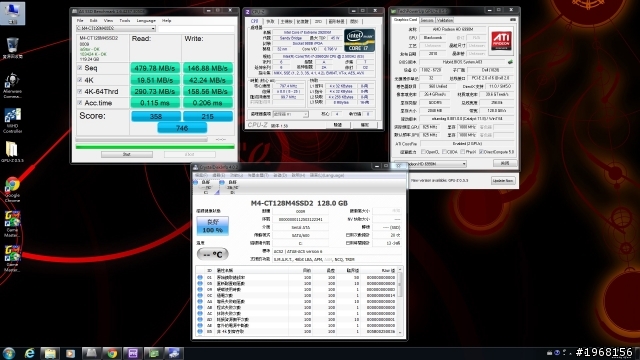Open the Language menu in CrystalDiskInfo
This screenshot has width=640, height=360.
tap(327, 175)
